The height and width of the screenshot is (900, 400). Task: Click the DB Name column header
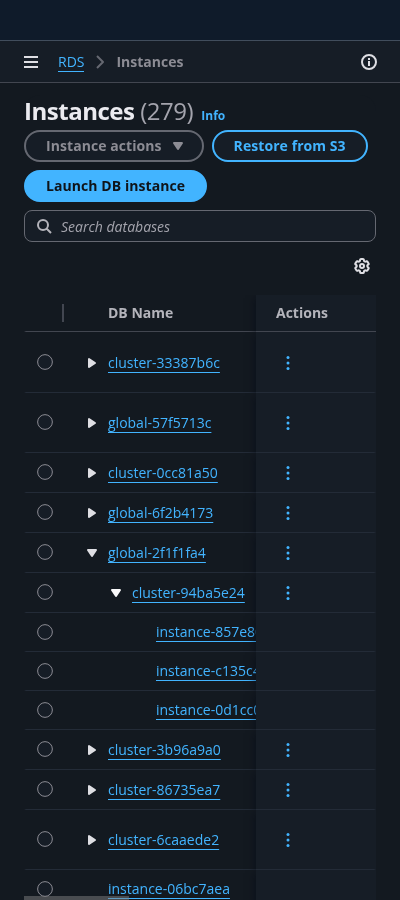pyautogui.click(x=141, y=313)
